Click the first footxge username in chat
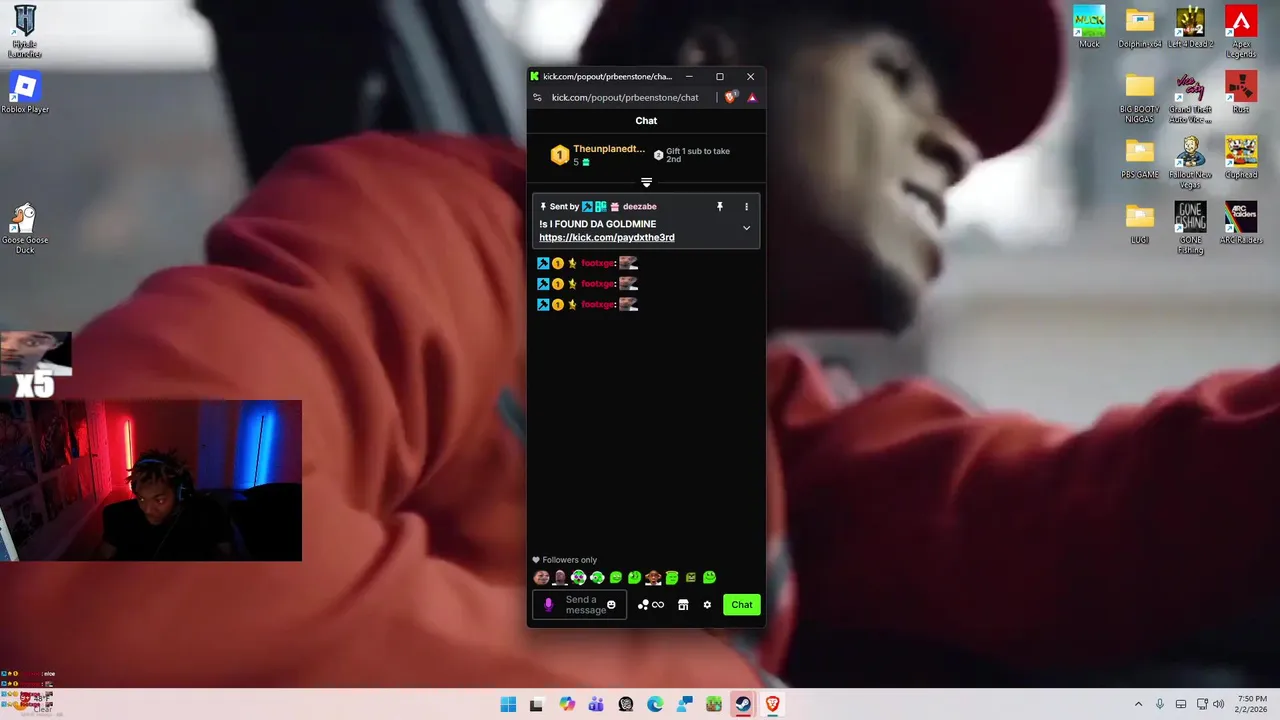The width and height of the screenshot is (1280, 720). 598,263
